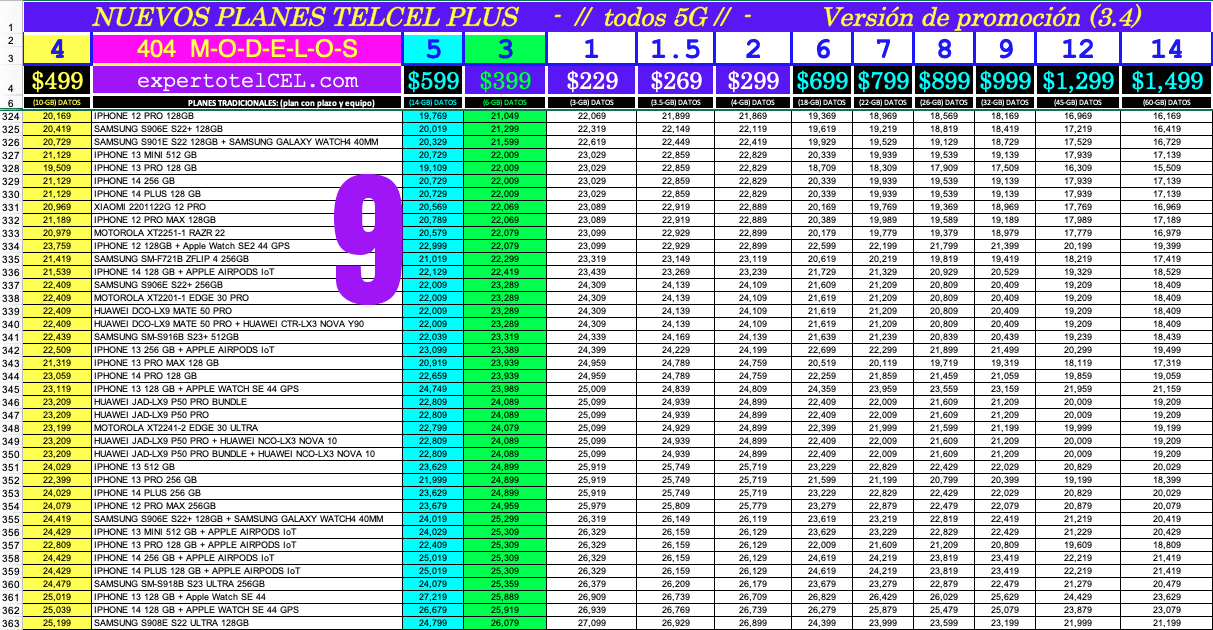
Task: Click plan number '14' header cell
Action: pyautogui.click(x=1166, y=49)
